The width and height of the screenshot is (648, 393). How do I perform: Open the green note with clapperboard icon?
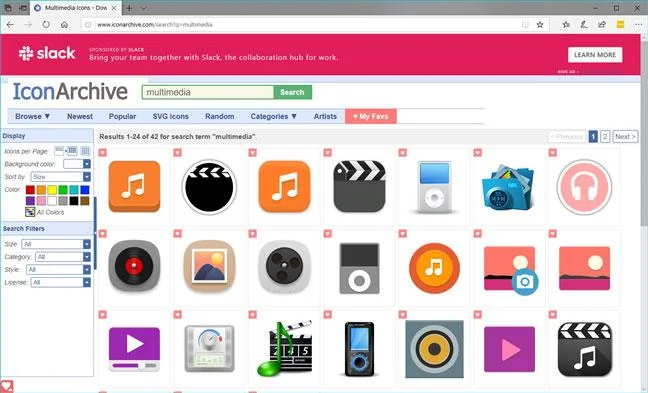[x=284, y=348]
